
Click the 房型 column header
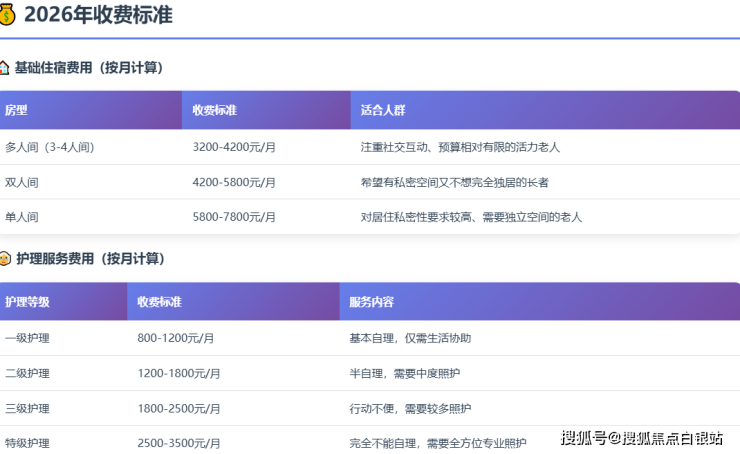(x=16, y=110)
